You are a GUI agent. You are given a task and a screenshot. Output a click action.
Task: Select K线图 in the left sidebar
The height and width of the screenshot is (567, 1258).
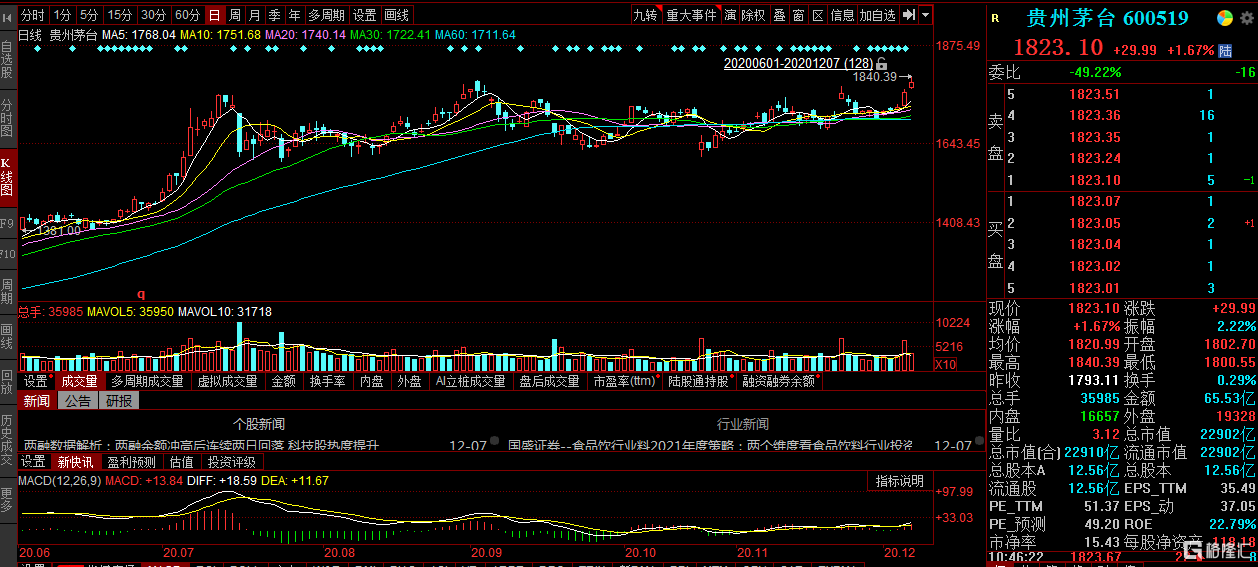[x=7, y=177]
